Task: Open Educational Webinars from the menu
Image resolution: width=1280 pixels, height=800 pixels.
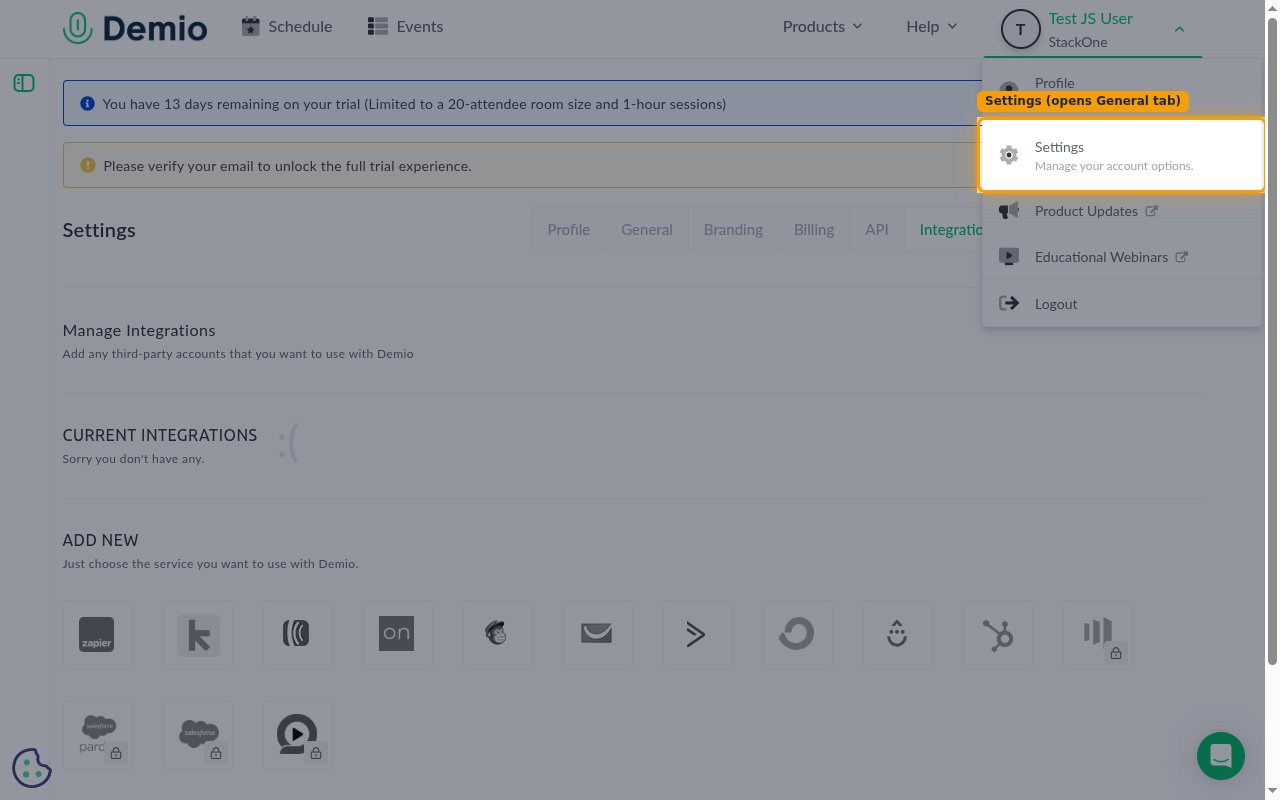Action: click(x=1122, y=257)
